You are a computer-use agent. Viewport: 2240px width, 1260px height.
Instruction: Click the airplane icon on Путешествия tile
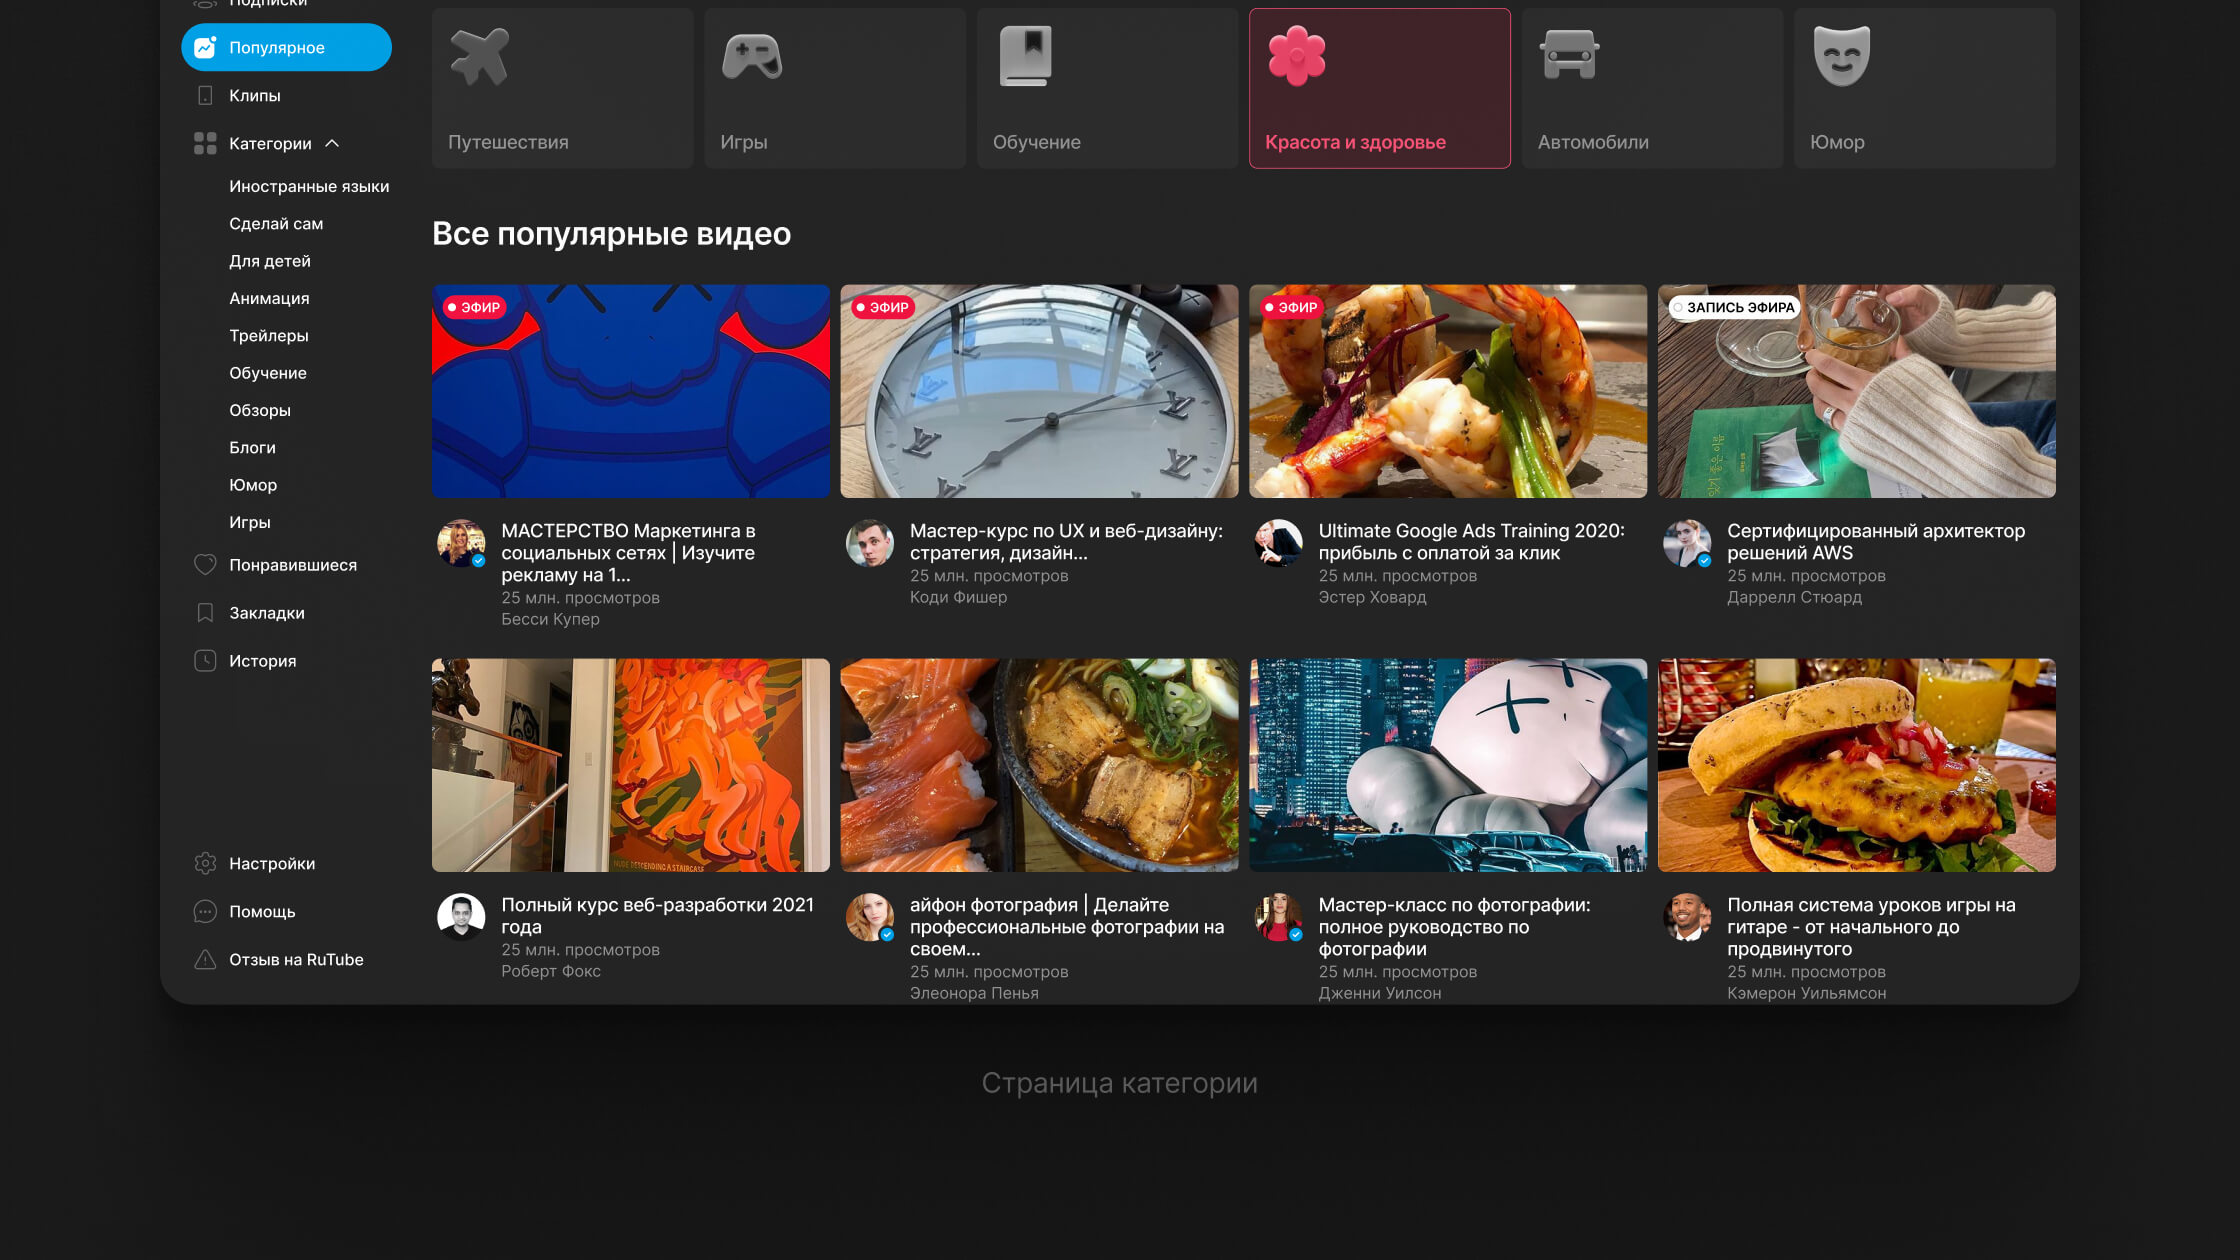point(479,56)
